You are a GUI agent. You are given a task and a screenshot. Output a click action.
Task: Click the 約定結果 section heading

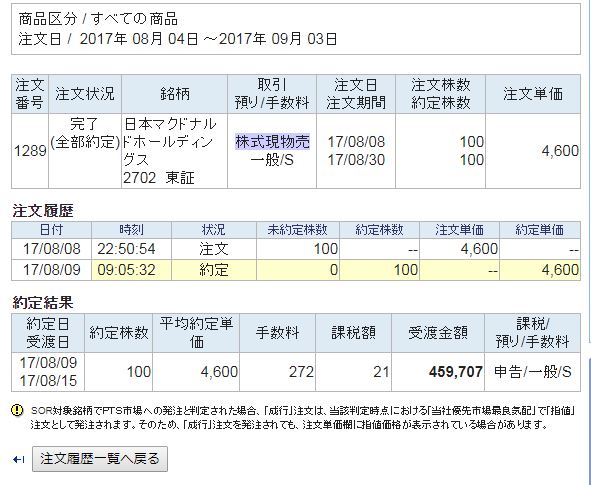[43, 303]
